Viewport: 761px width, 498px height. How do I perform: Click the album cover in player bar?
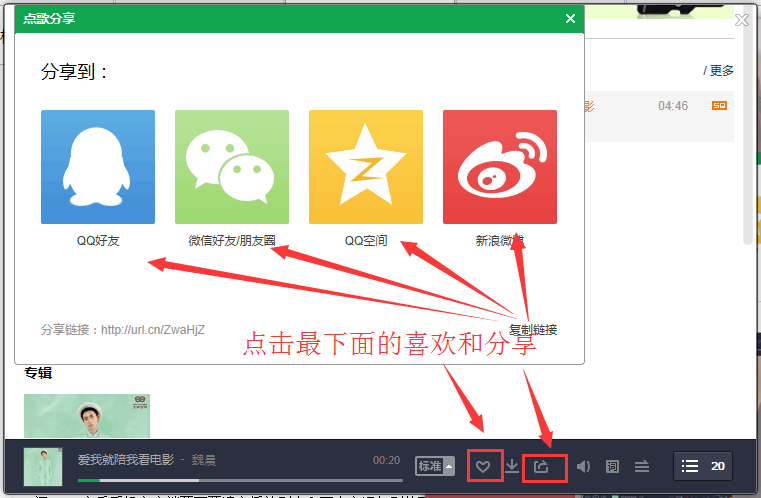point(43,467)
